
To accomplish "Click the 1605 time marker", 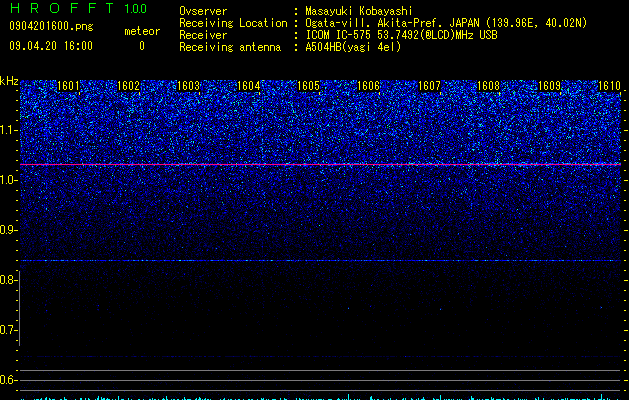I will [308, 86].
